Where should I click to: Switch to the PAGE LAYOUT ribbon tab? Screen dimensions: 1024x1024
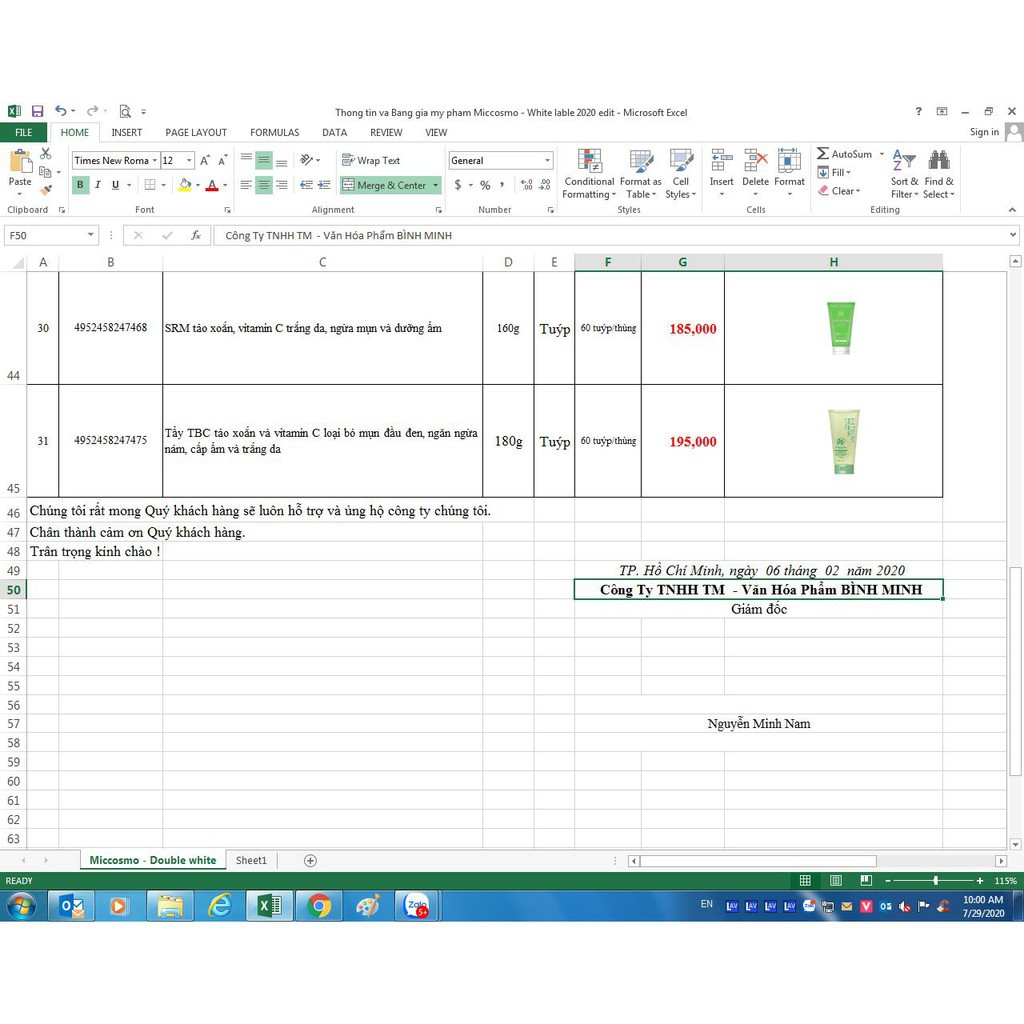[196, 132]
